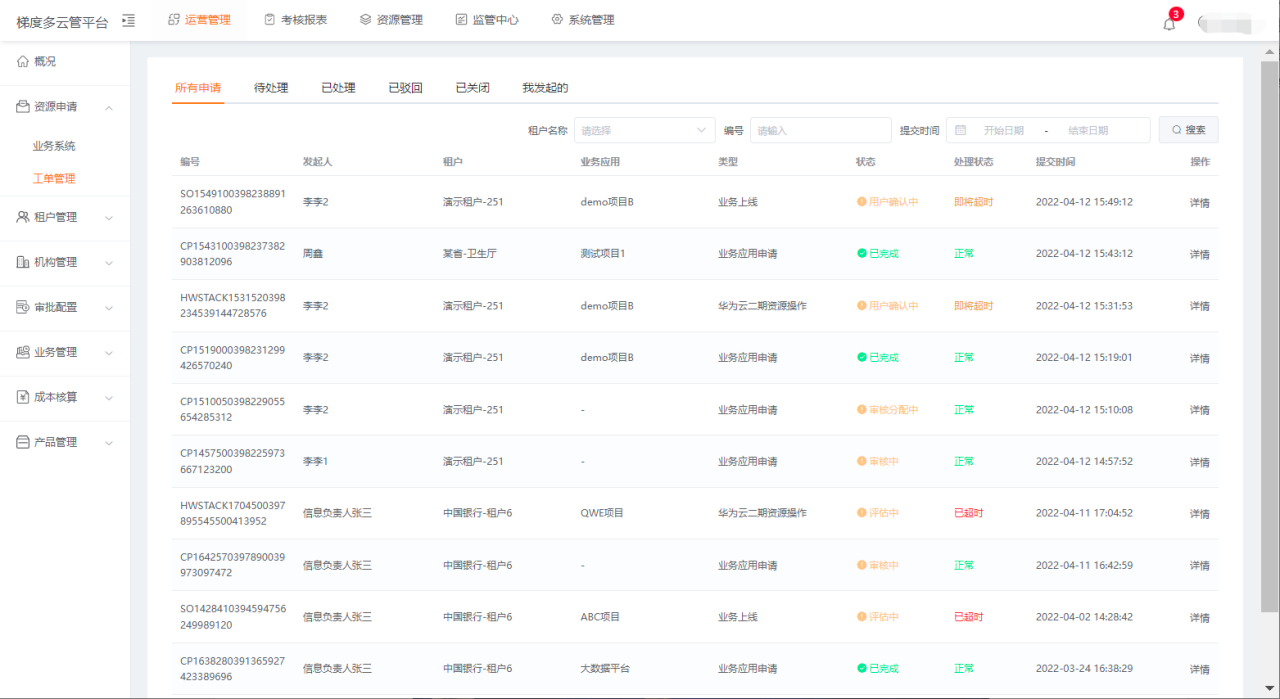1280x699 pixels.
Task: Switch to the 待处理 tab
Action: coord(271,88)
